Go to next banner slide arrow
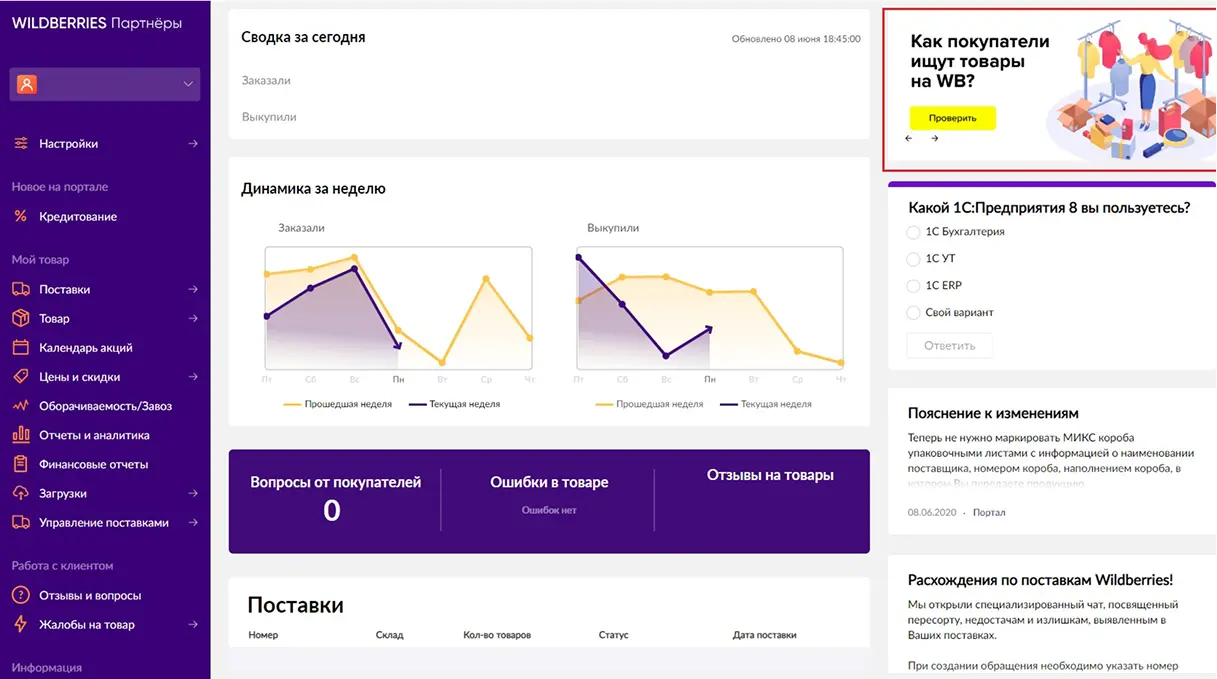The height and width of the screenshot is (679, 1217). pos(935,139)
